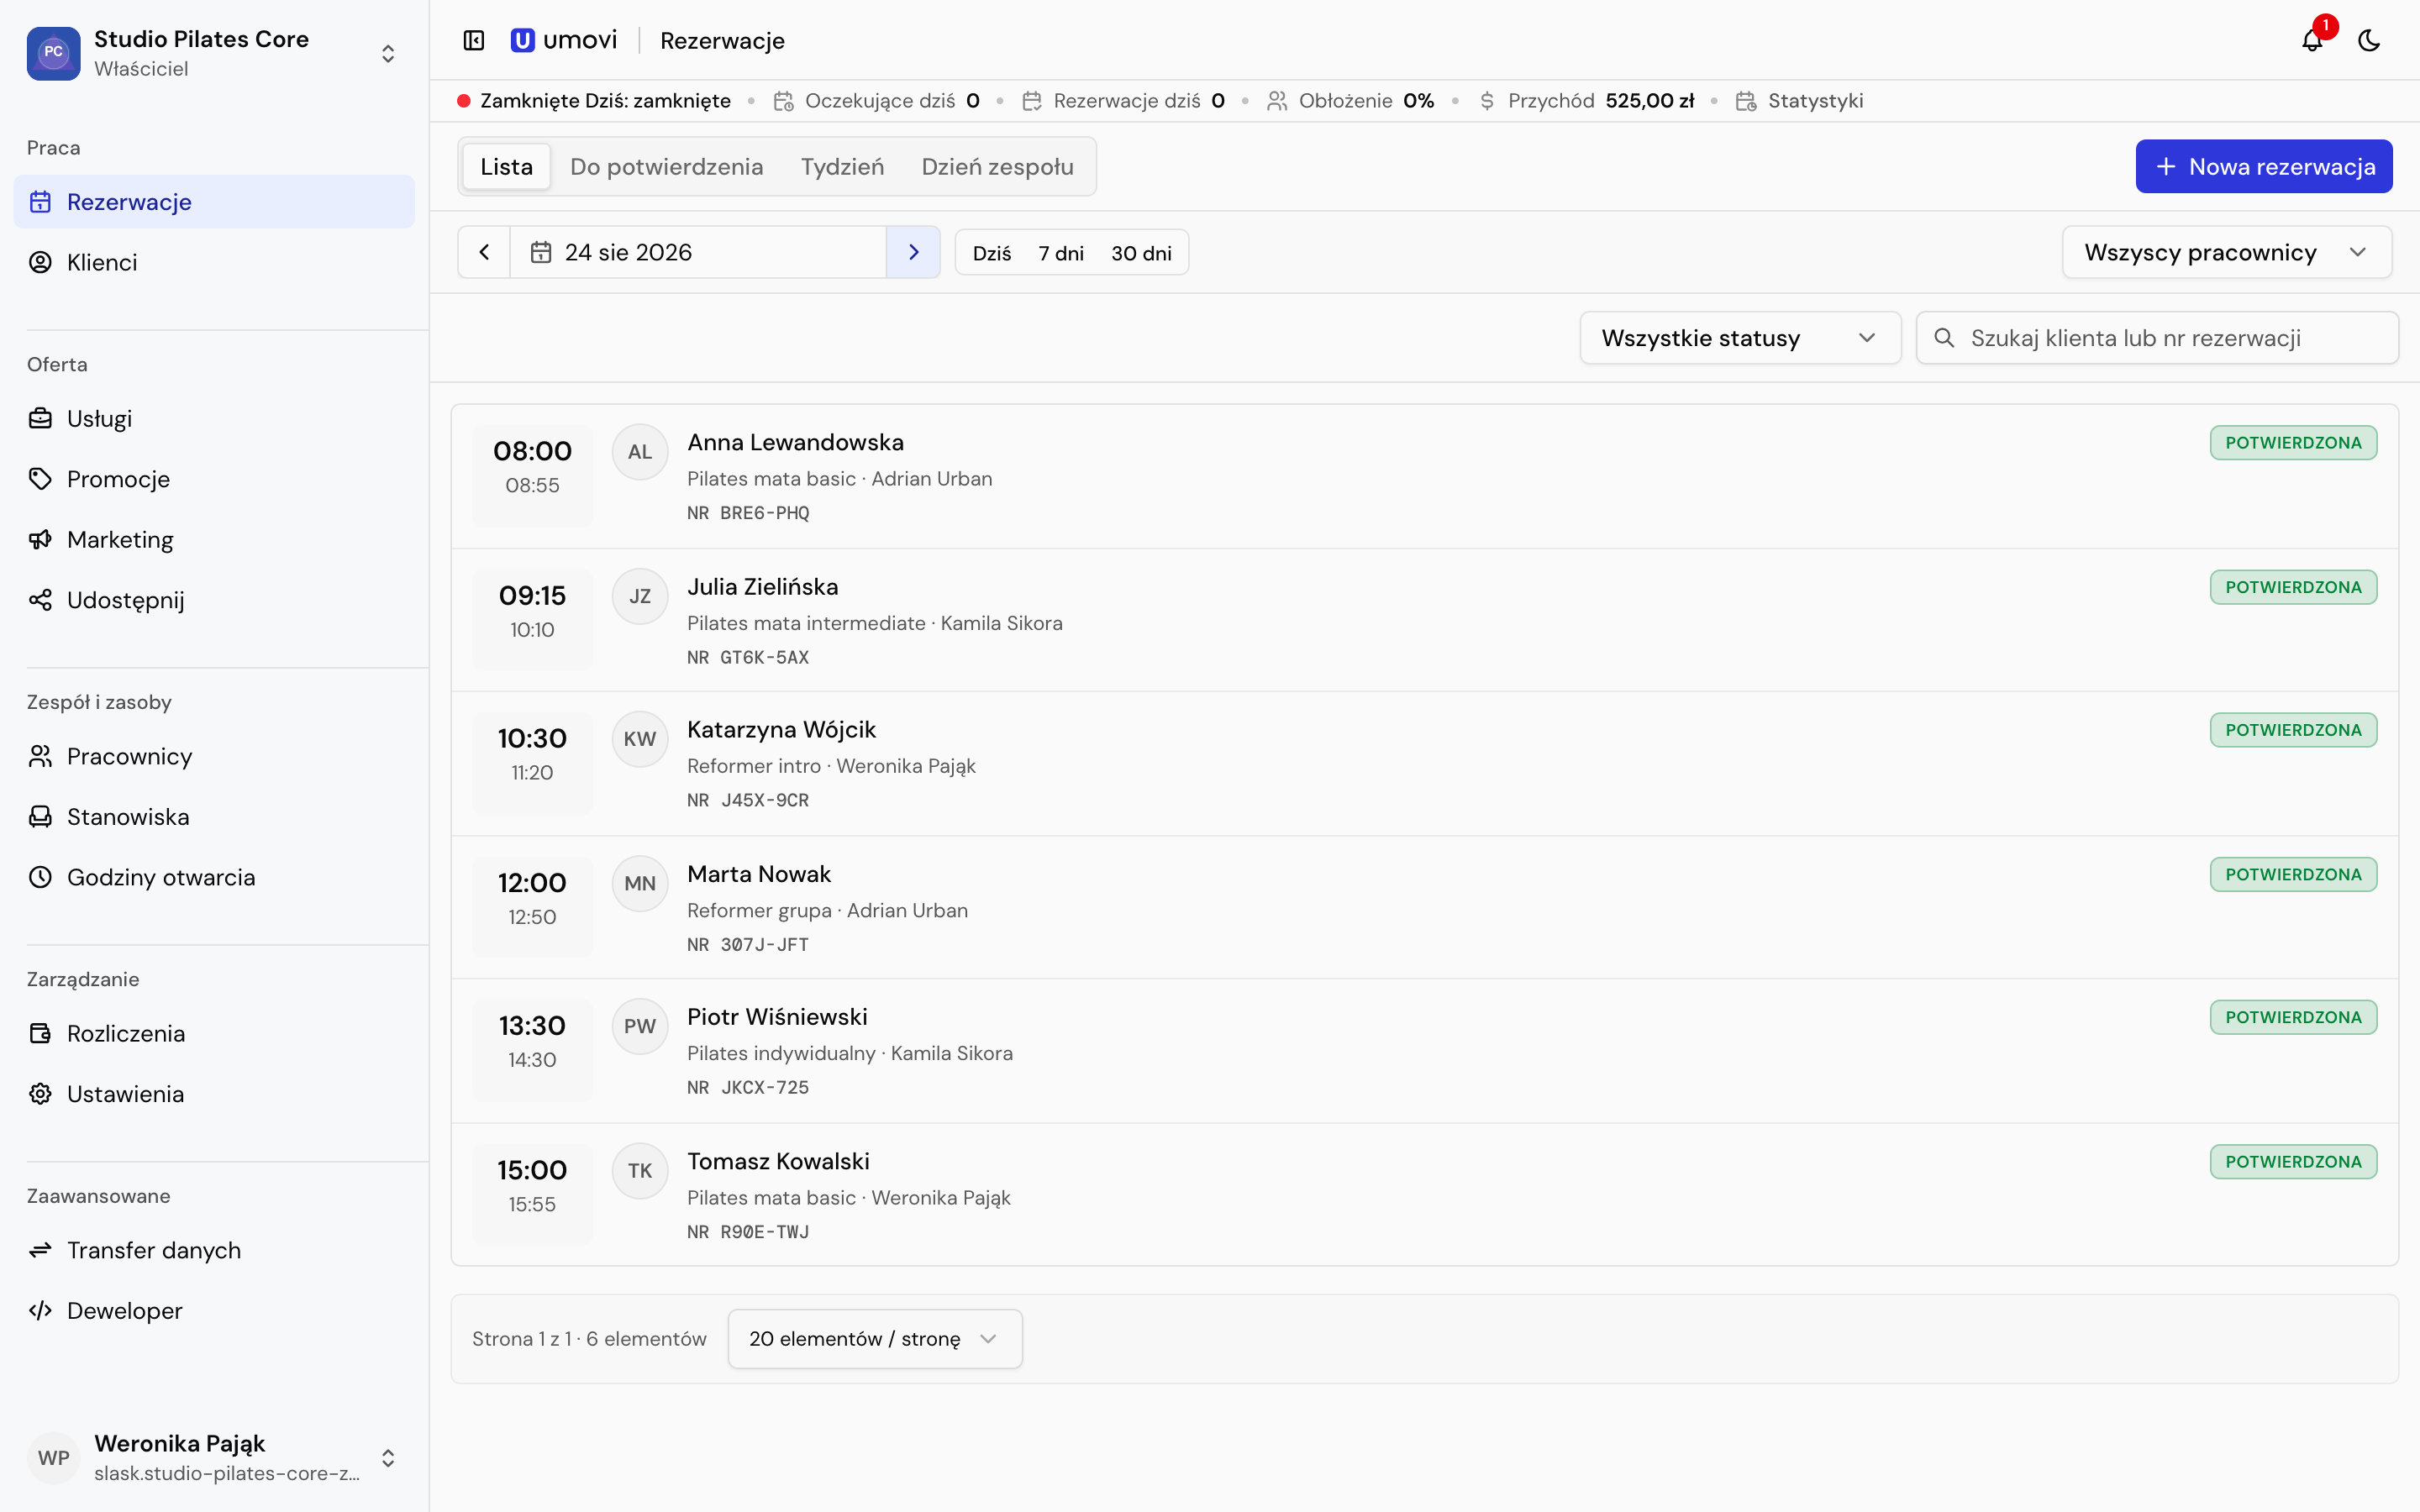This screenshot has height=1512, width=2420.
Task: Open the notifications bell
Action: [x=2311, y=40]
